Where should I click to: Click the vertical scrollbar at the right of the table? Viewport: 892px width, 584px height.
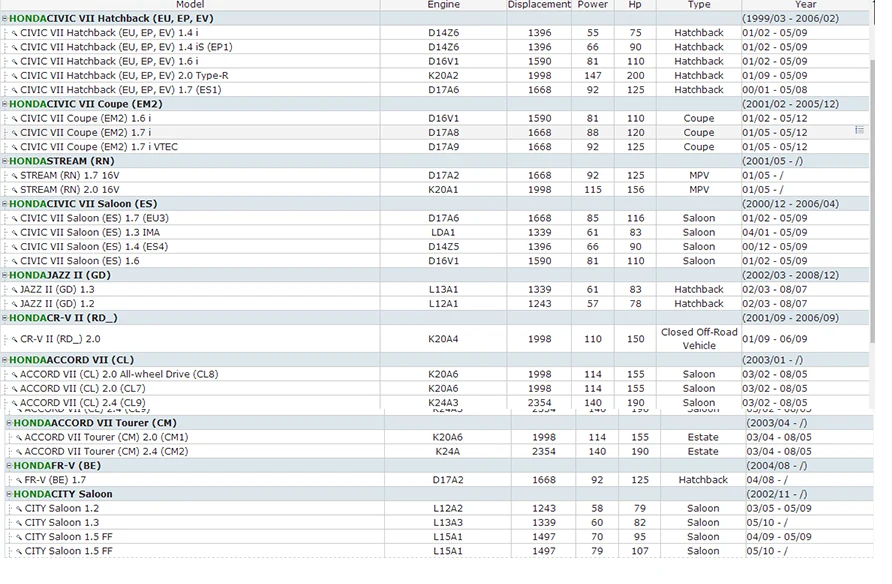click(873, 199)
